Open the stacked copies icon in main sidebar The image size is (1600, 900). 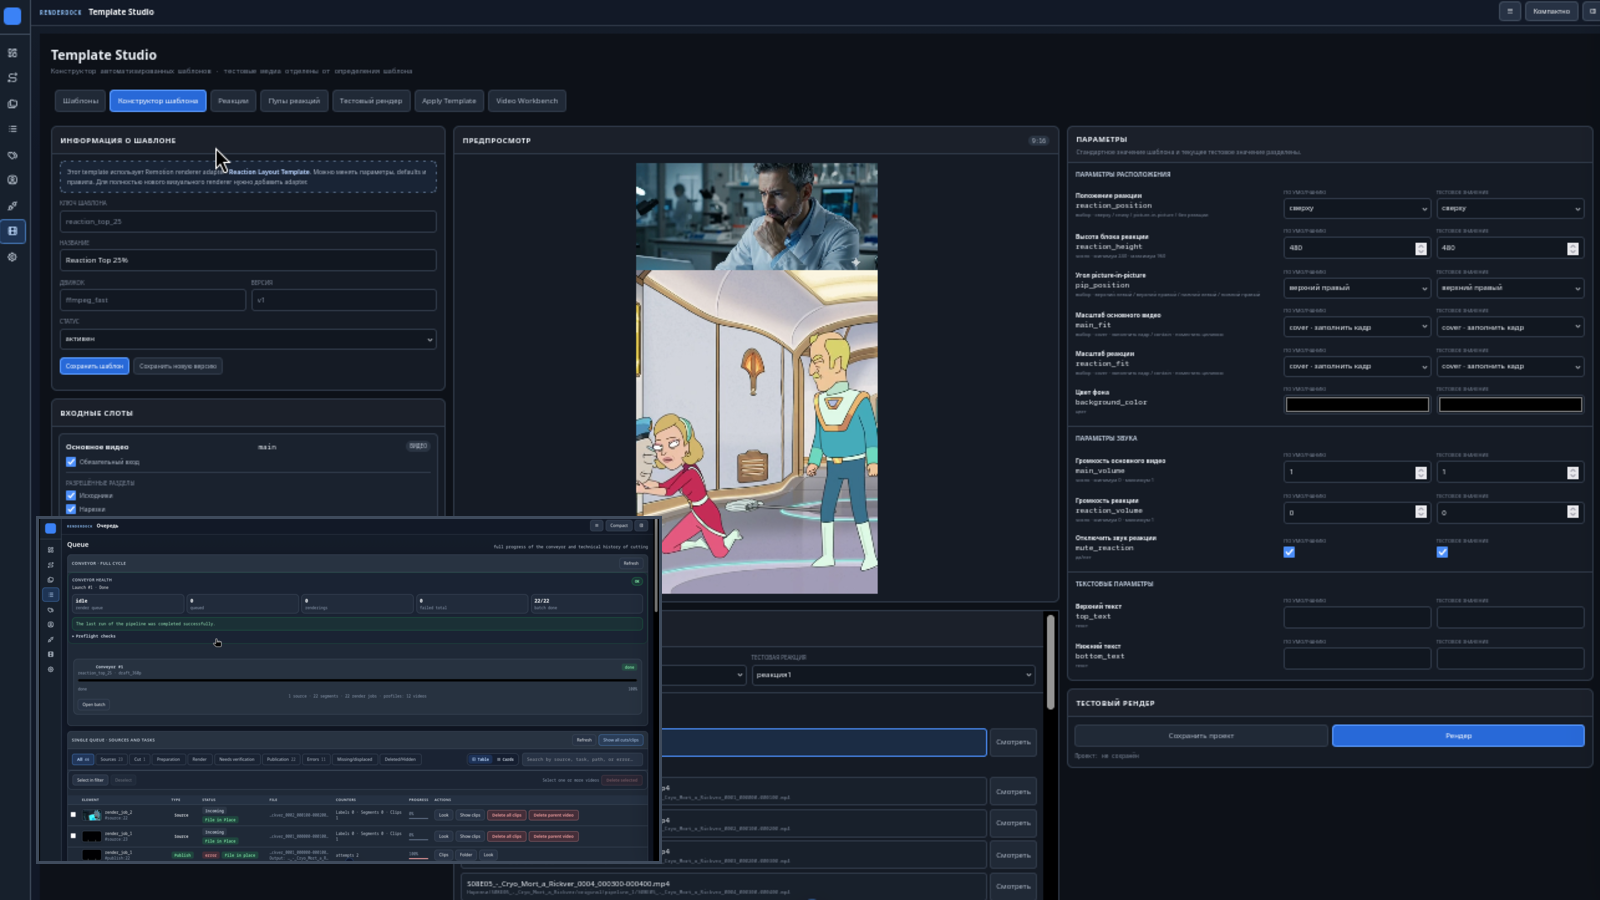tap(13, 104)
